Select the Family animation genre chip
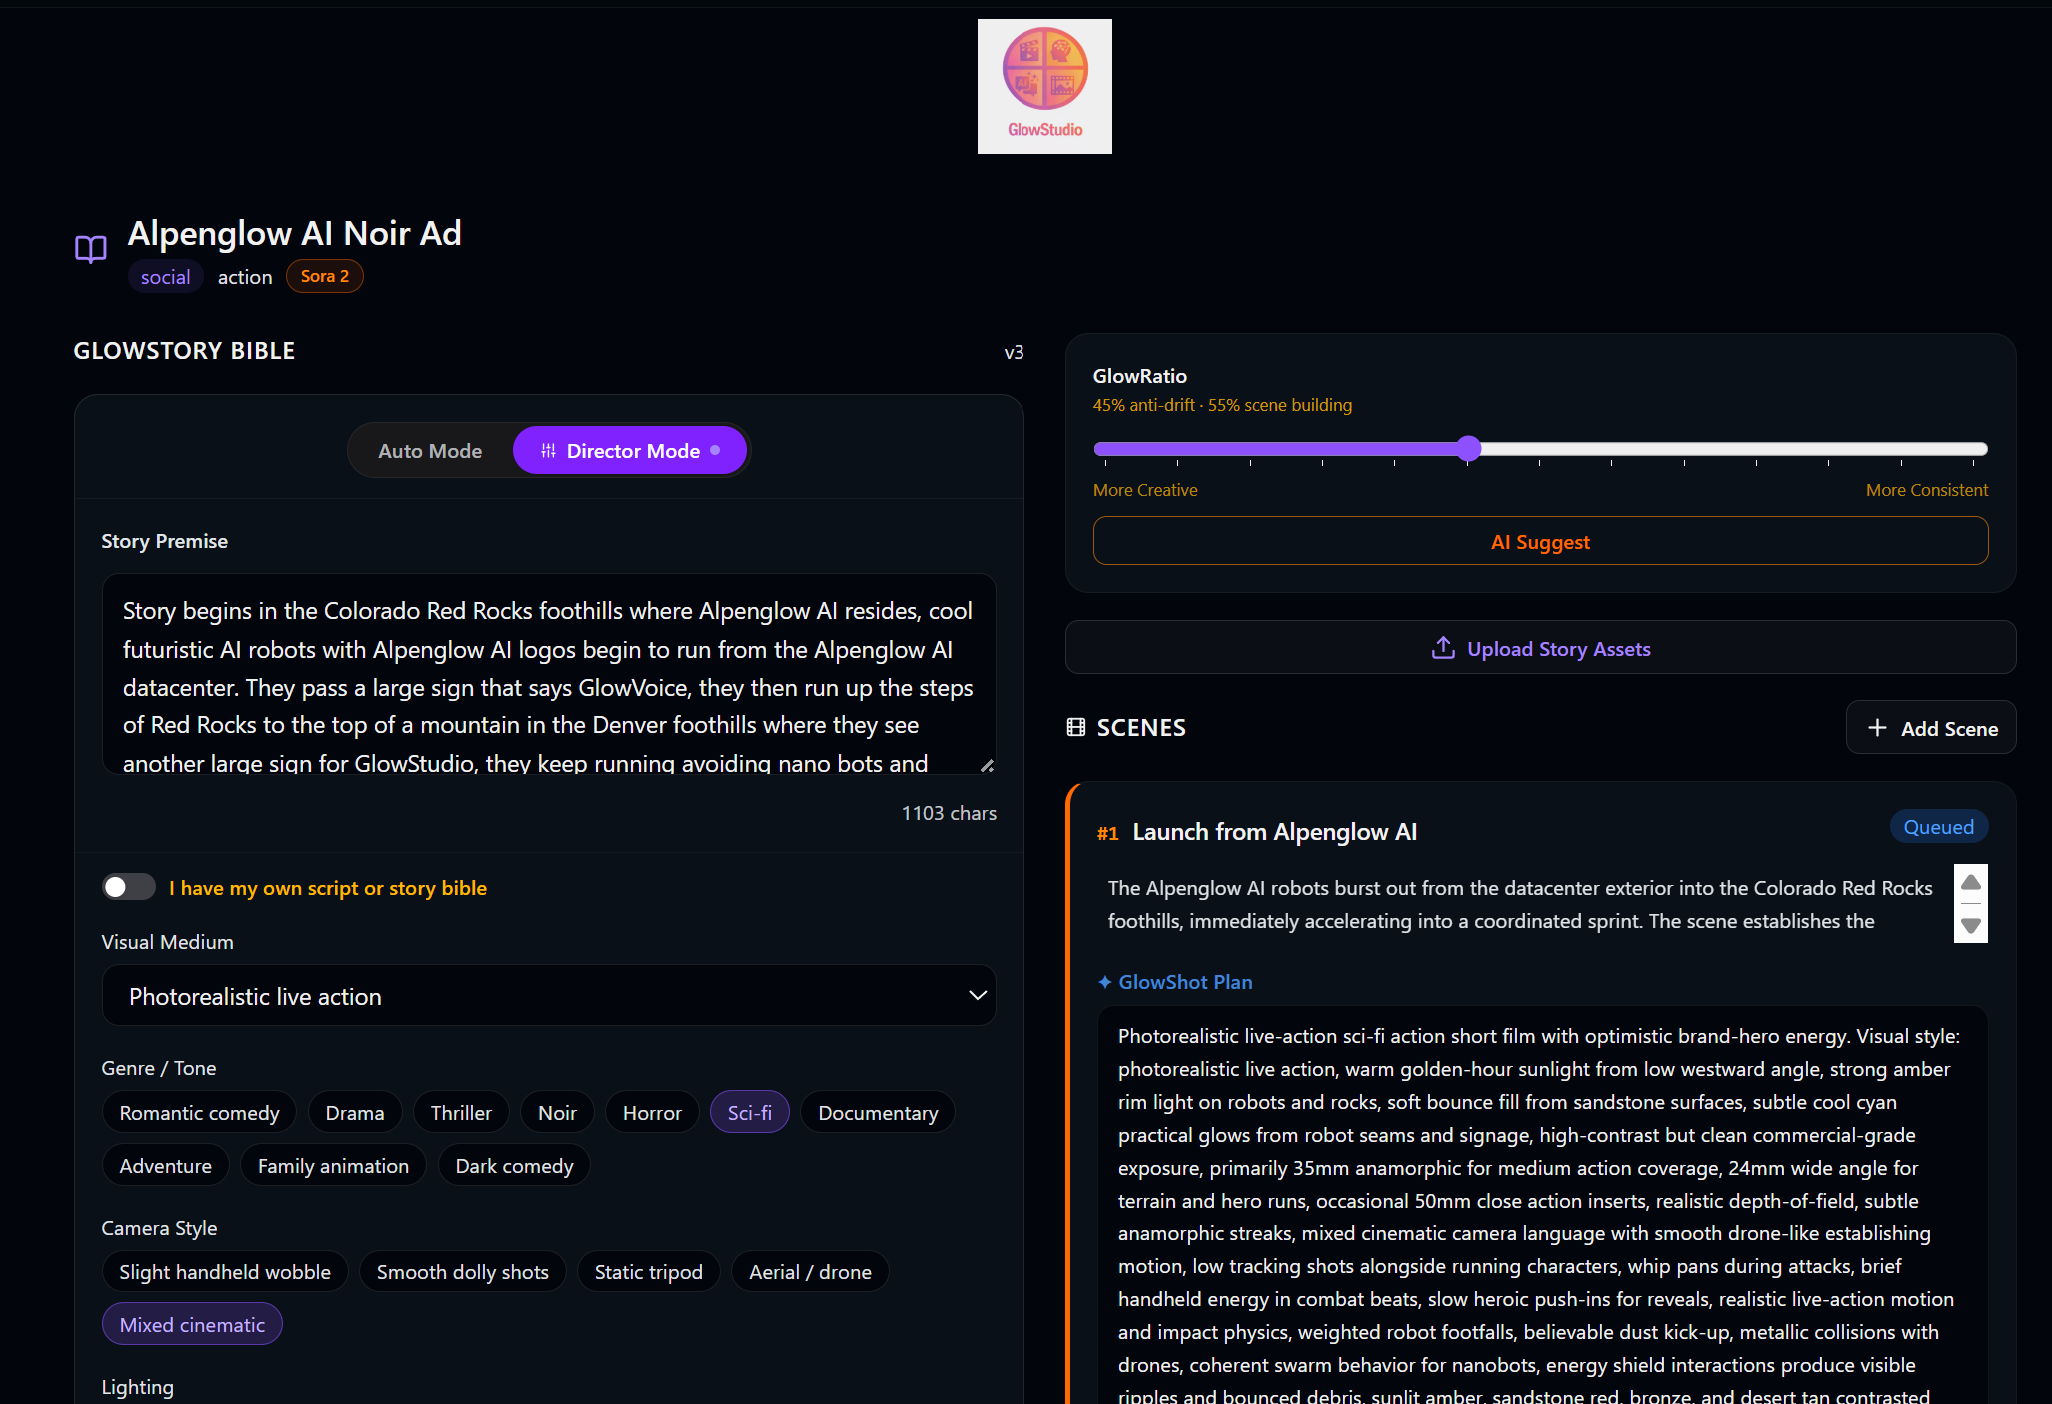 coord(333,1165)
